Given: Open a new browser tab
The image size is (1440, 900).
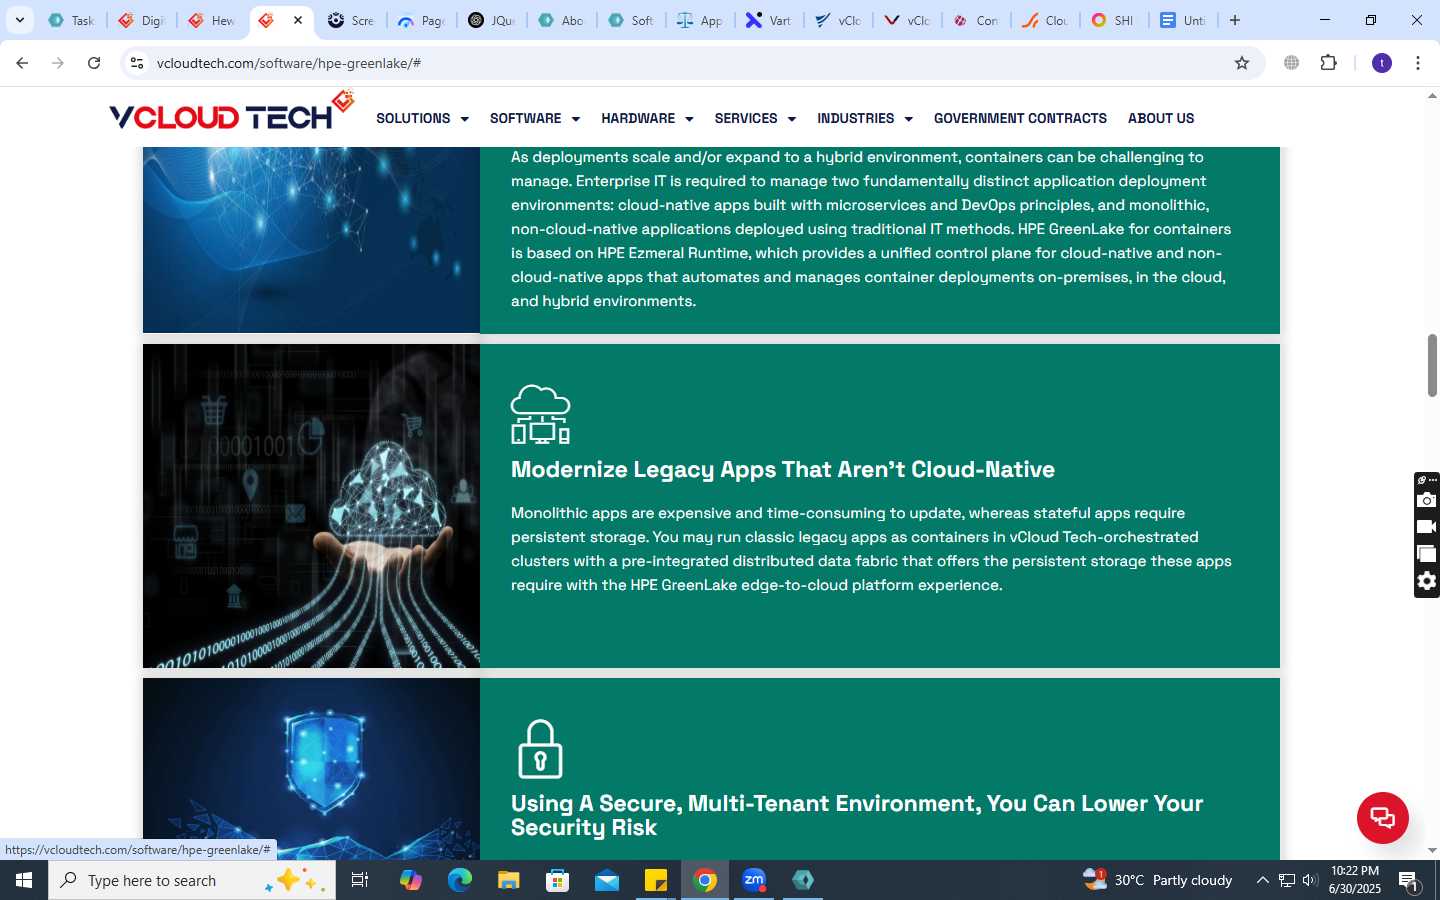Looking at the screenshot, I should [x=1235, y=20].
